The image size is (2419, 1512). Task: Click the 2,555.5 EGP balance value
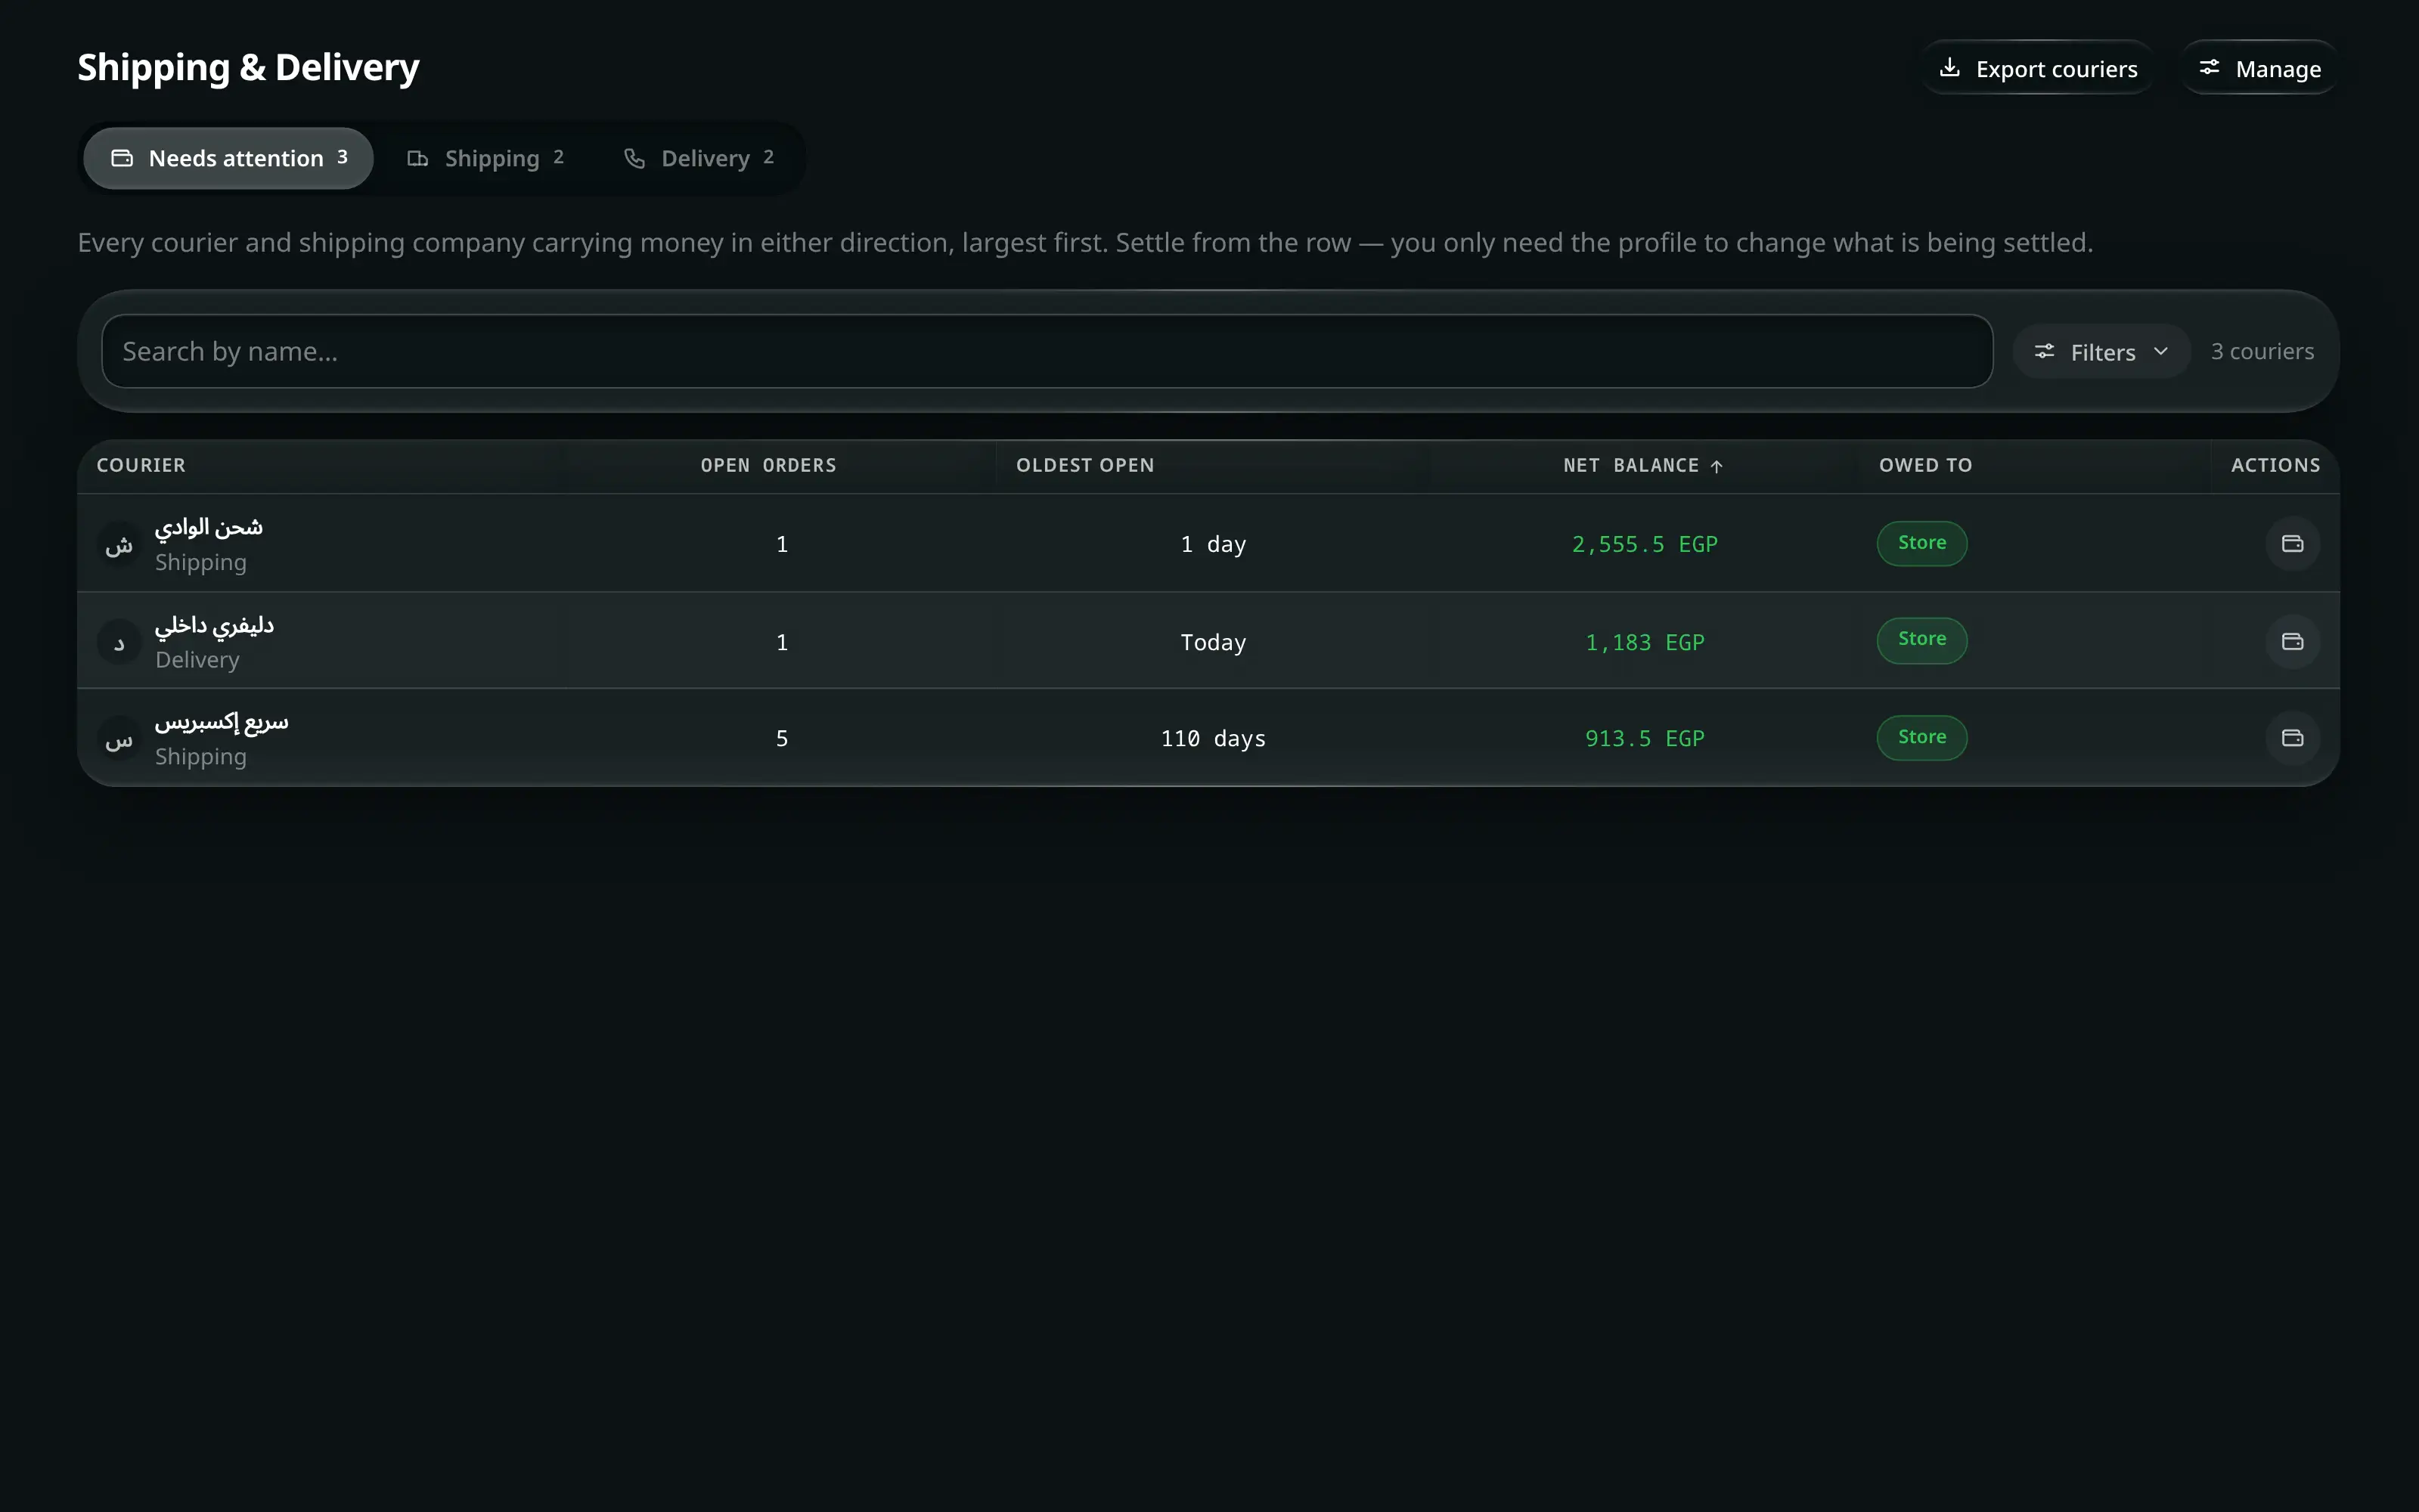(x=1644, y=544)
